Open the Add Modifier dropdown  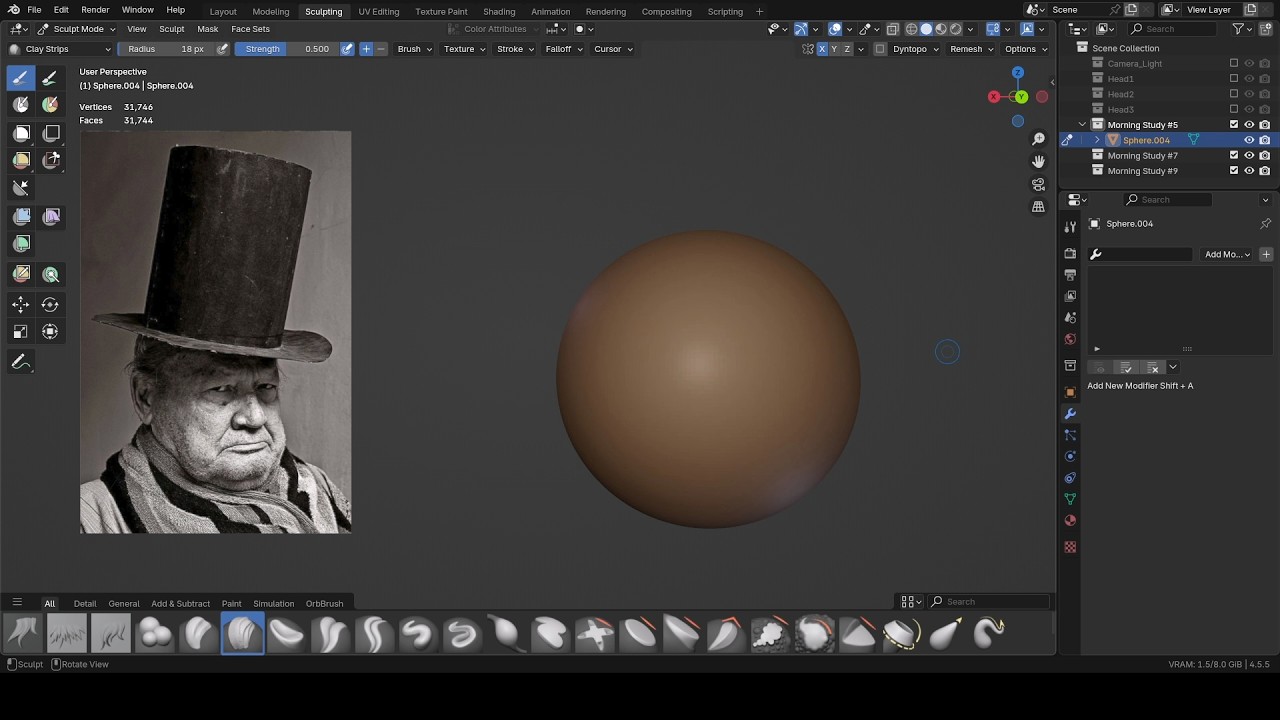tap(1227, 255)
